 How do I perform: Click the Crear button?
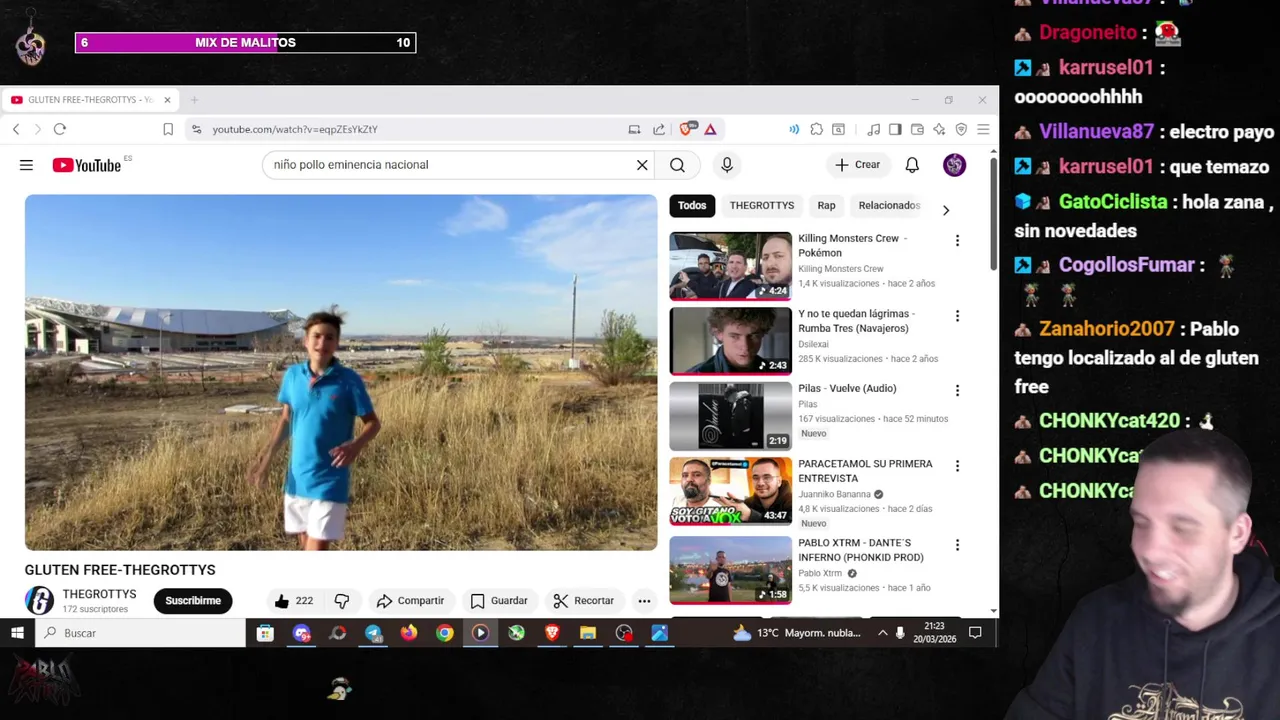coord(858,165)
